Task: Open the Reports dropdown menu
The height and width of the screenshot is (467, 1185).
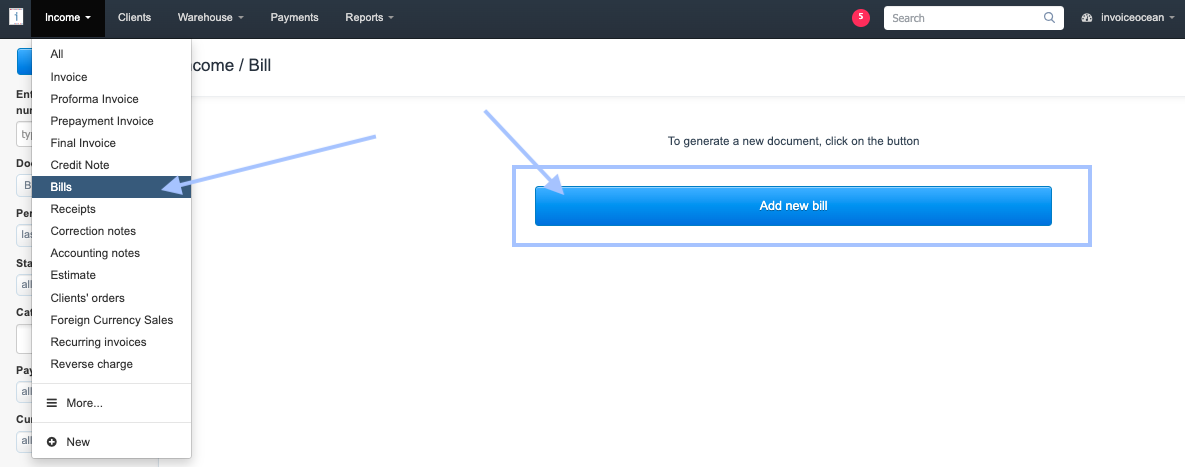Action: [x=369, y=18]
